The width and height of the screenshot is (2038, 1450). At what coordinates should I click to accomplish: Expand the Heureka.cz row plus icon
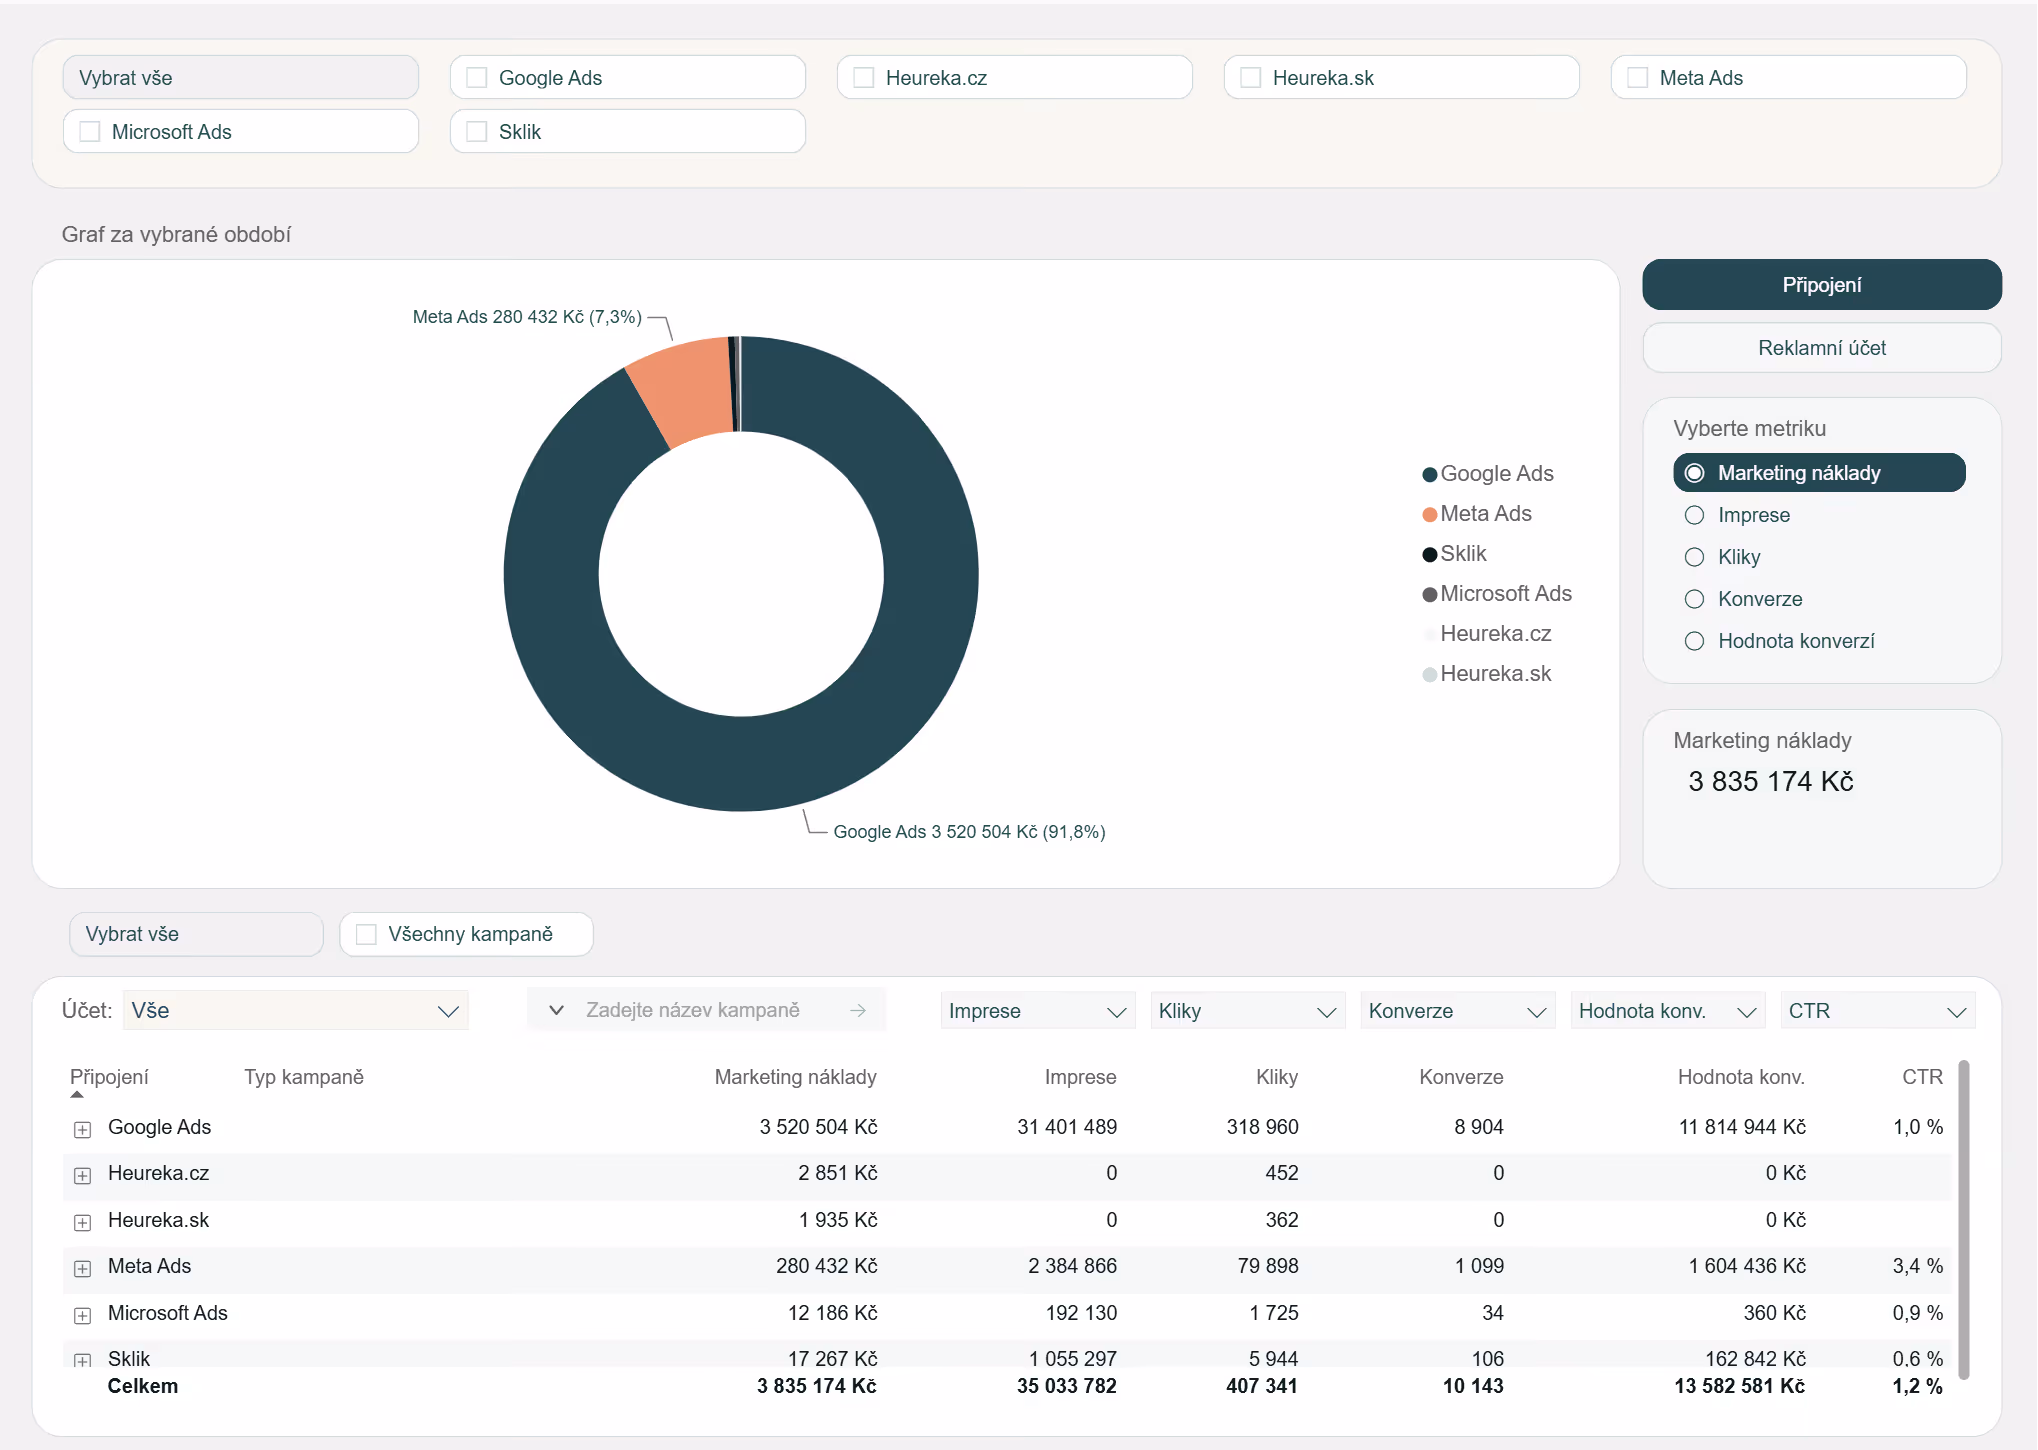tap(83, 1175)
